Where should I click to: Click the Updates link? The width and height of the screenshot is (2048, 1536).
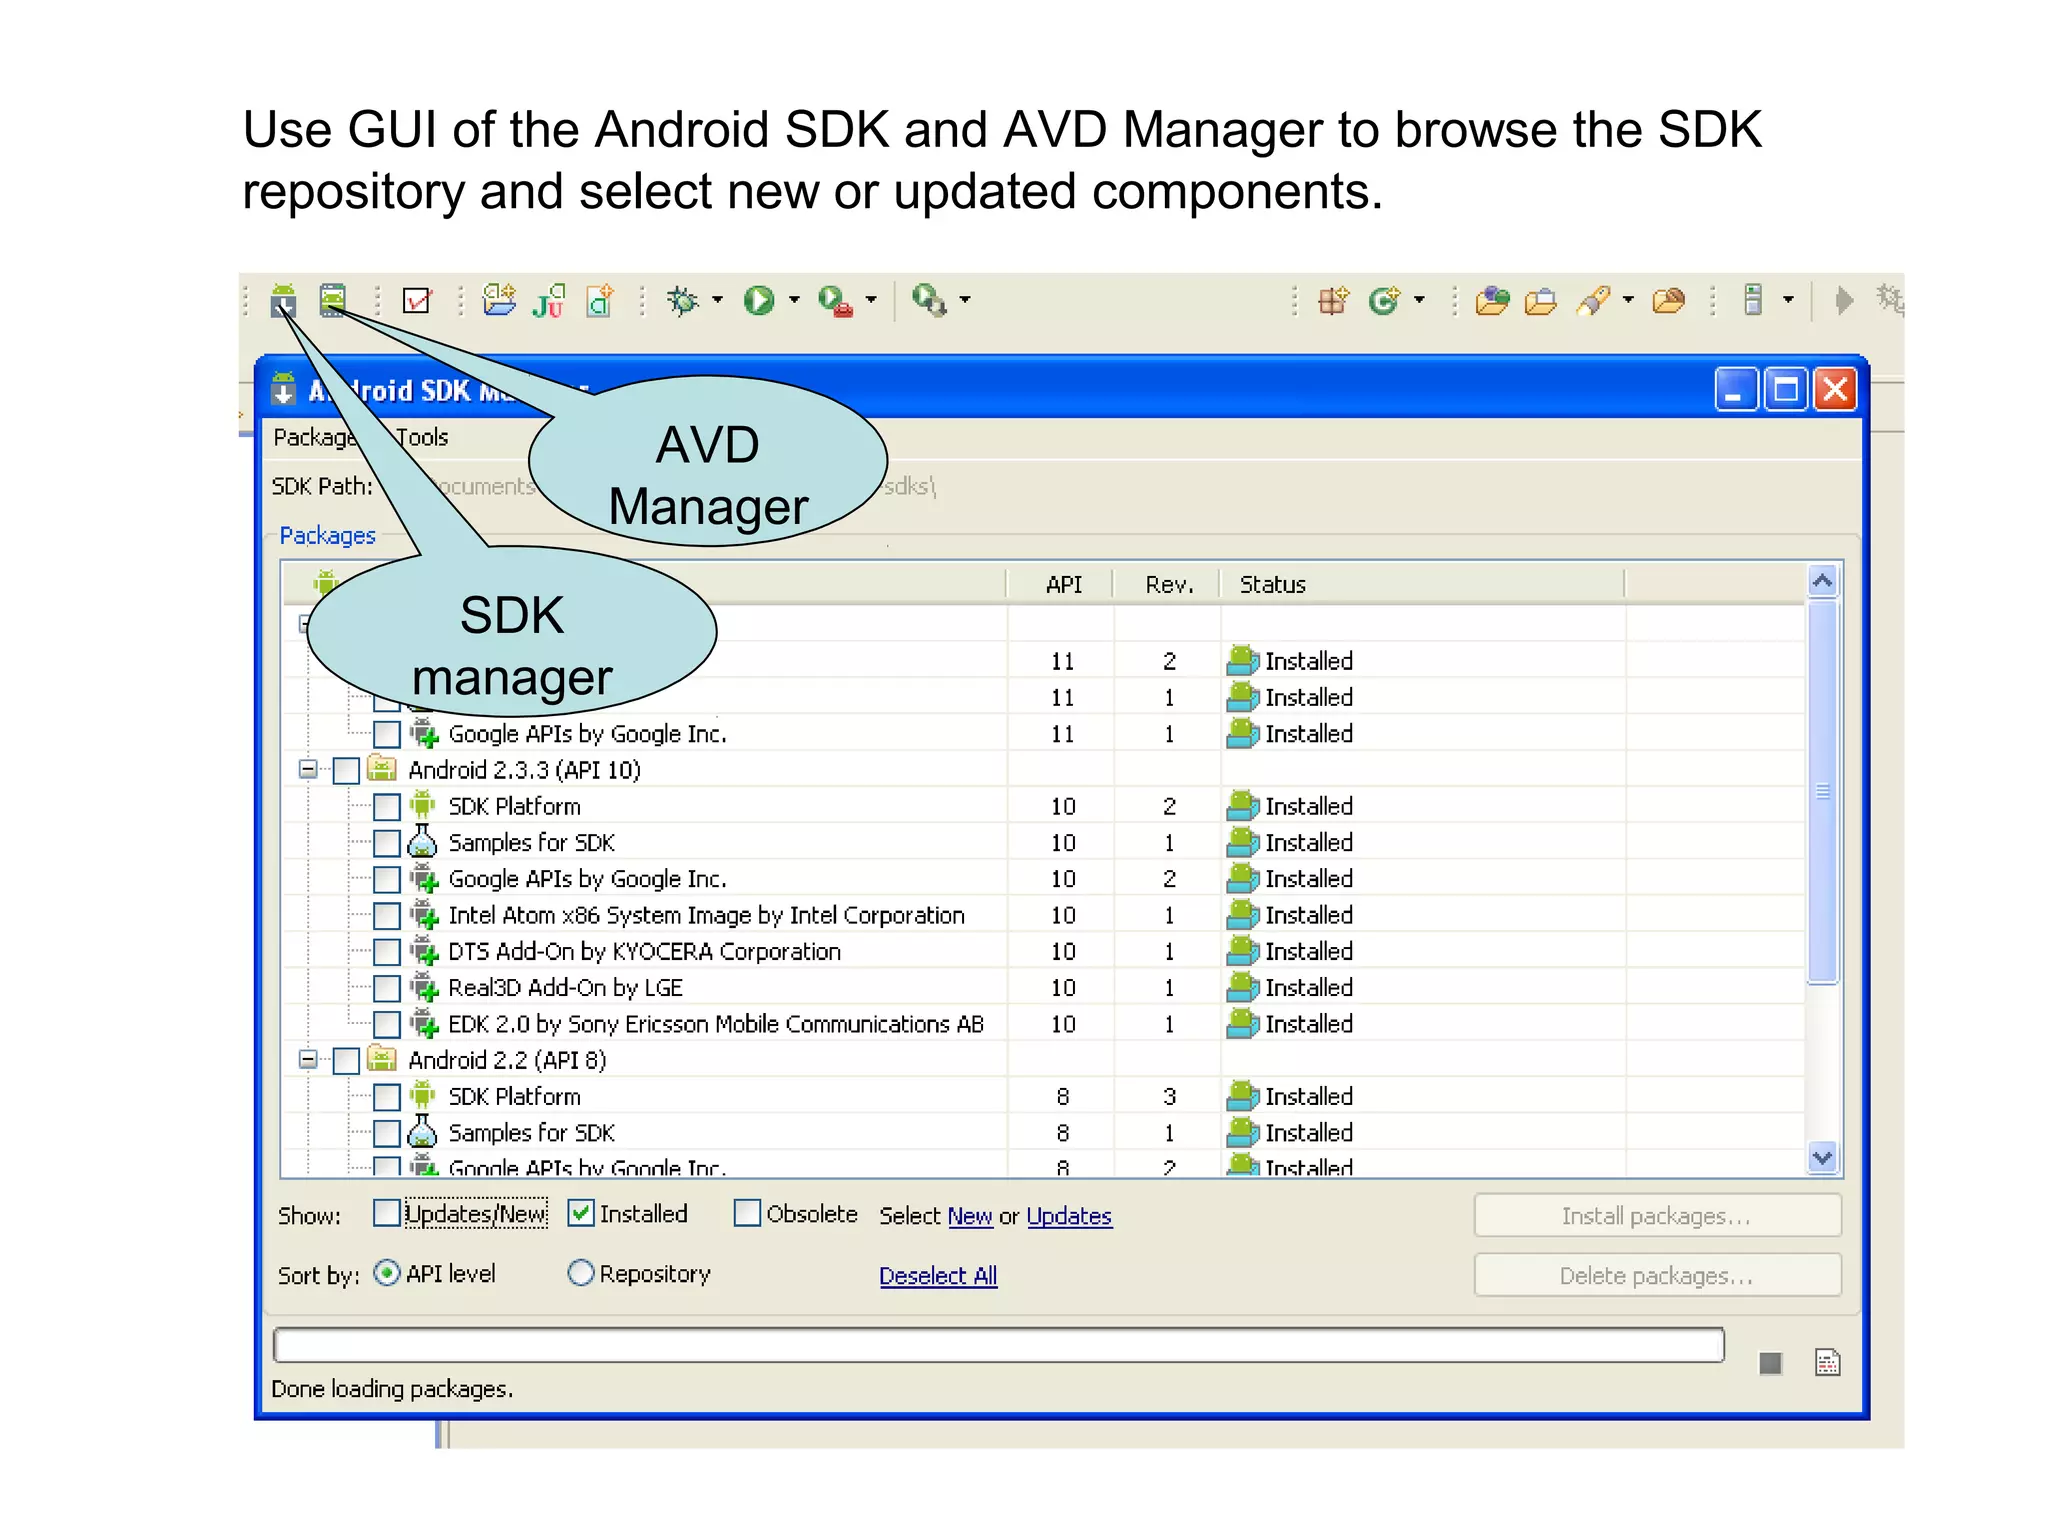1069,1216
